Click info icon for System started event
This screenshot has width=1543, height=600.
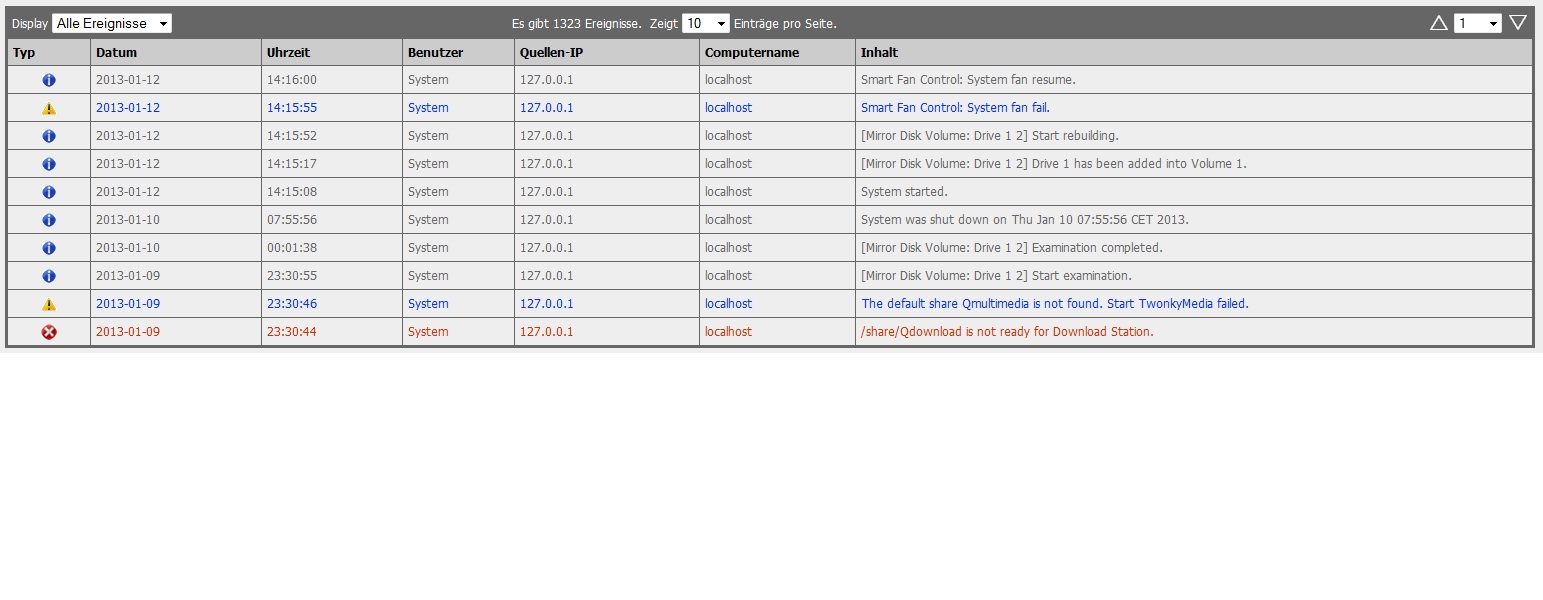pos(49,192)
